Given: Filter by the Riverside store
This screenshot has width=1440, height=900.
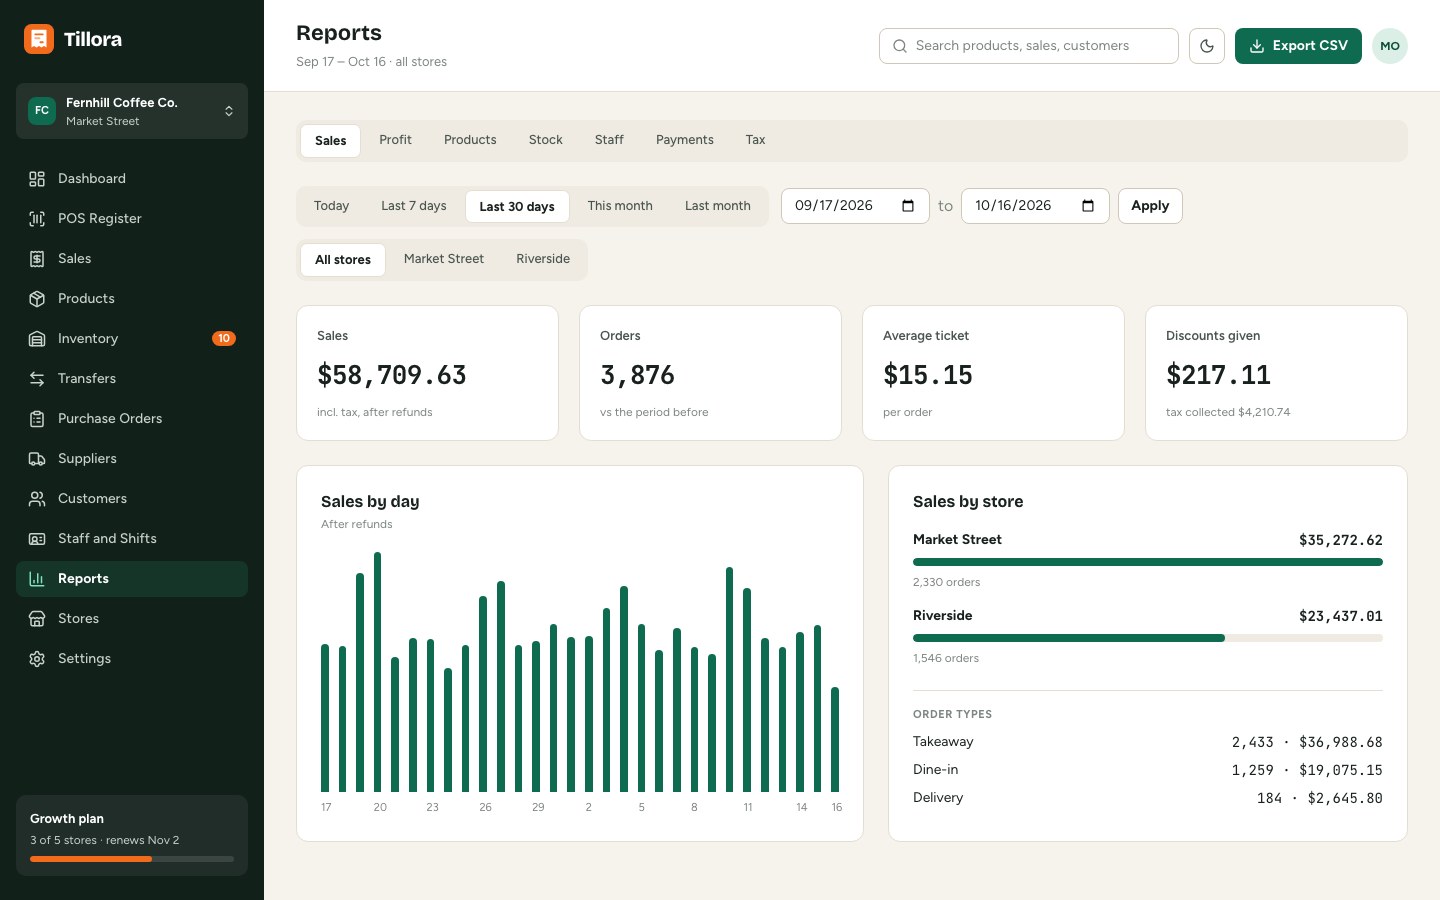Looking at the screenshot, I should 543,259.
